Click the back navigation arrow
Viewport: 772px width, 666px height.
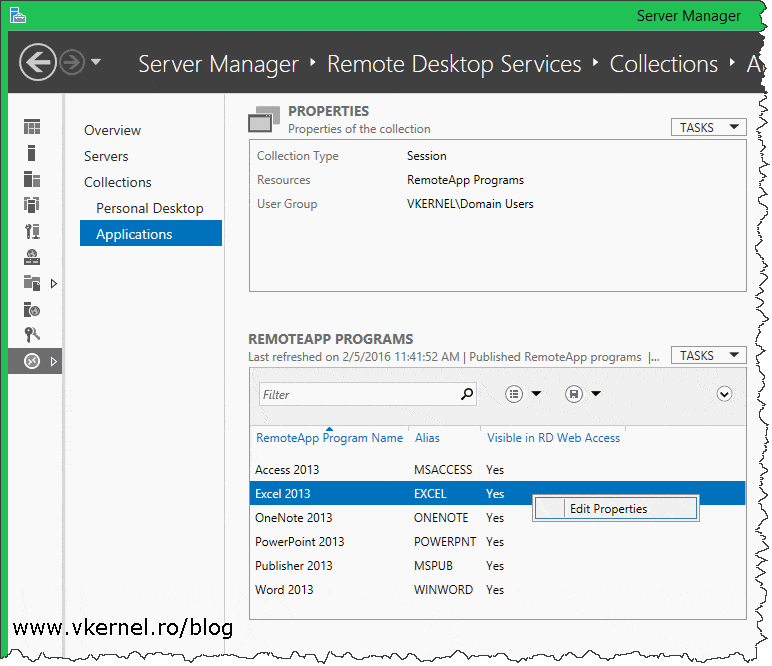37,63
